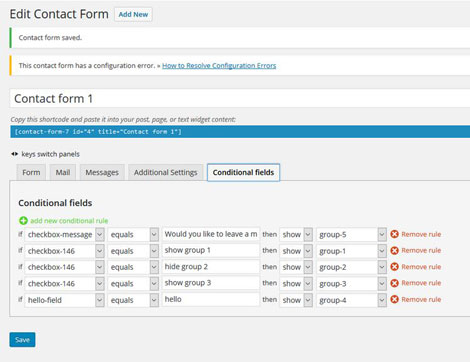Open the hello-field dropdown

click(64, 300)
